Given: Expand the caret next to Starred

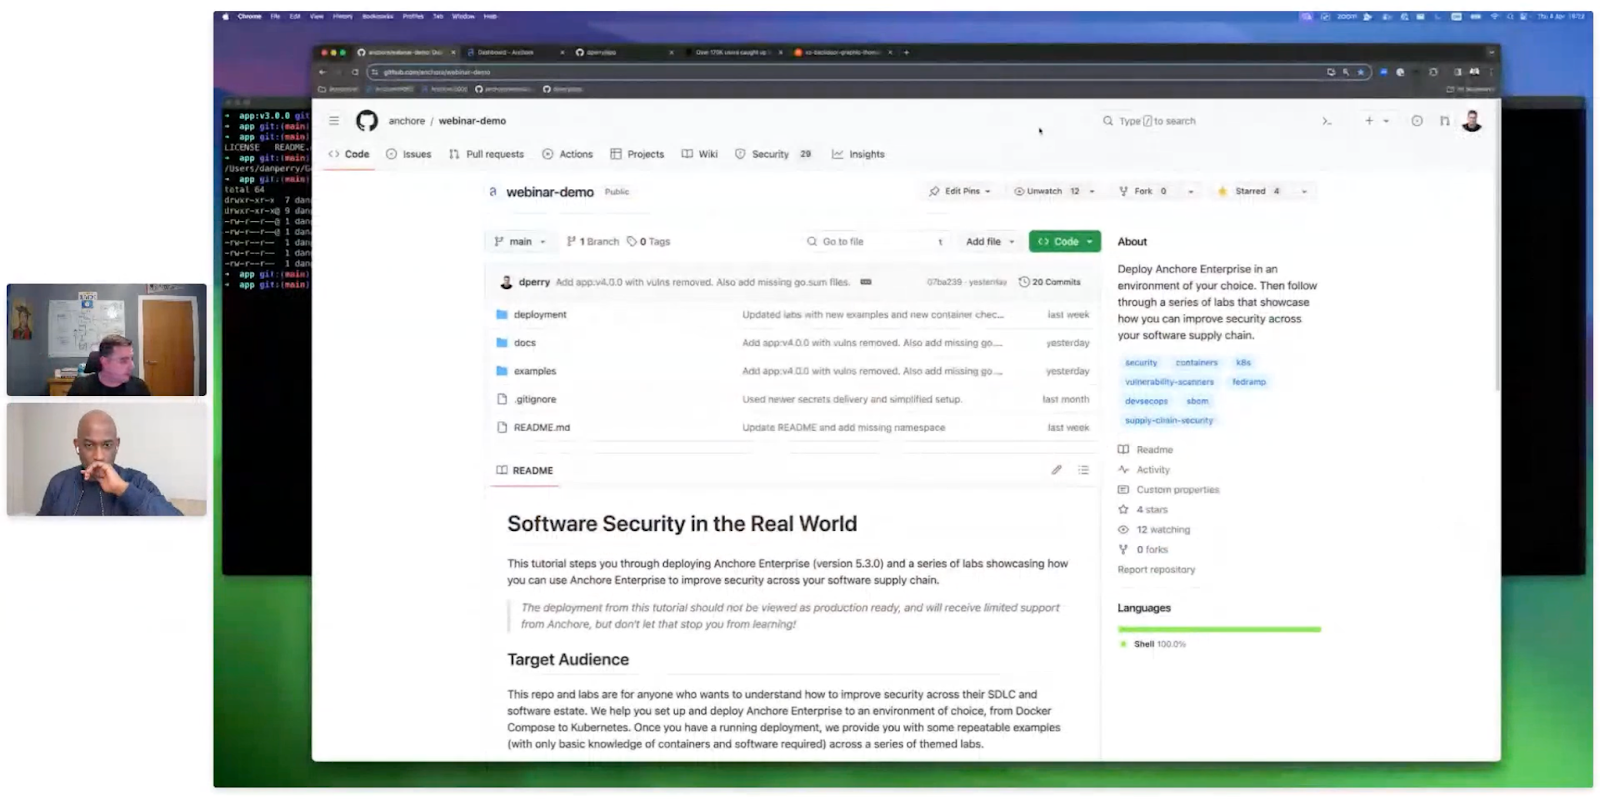Looking at the screenshot, I should 1304,191.
